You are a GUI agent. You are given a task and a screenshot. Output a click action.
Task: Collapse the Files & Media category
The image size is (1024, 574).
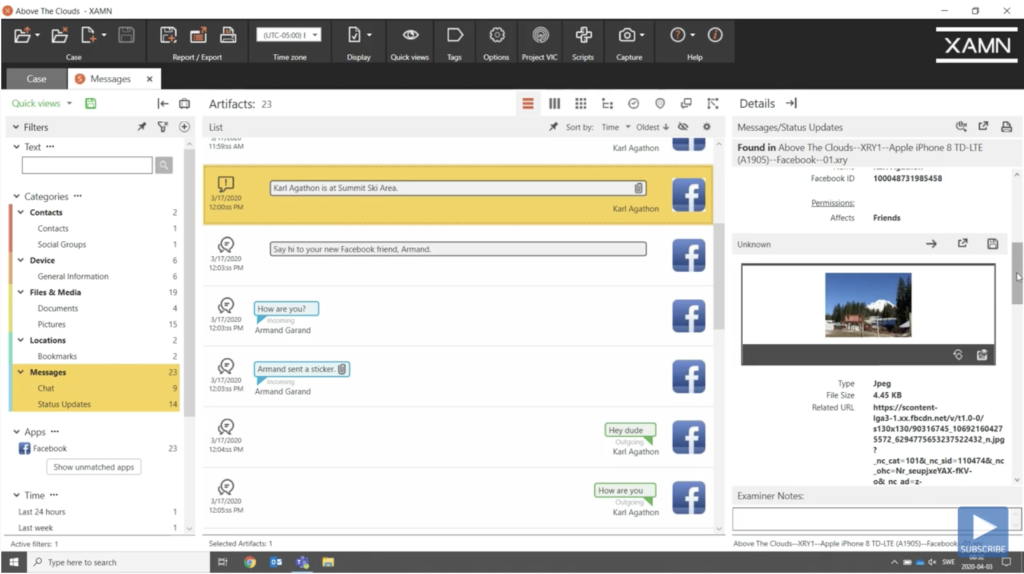tap(21, 292)
